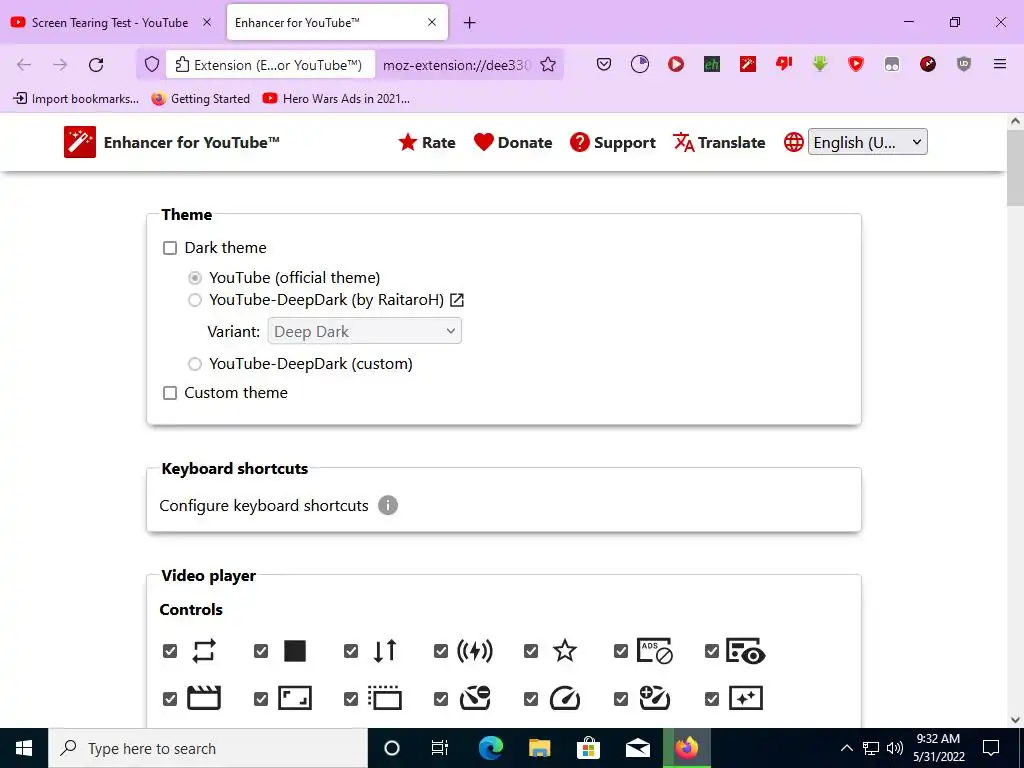Viewport: 1024px width, 768px height.
Task: Click the clapperboard cinema mode icon
Action: click(204, 698)
